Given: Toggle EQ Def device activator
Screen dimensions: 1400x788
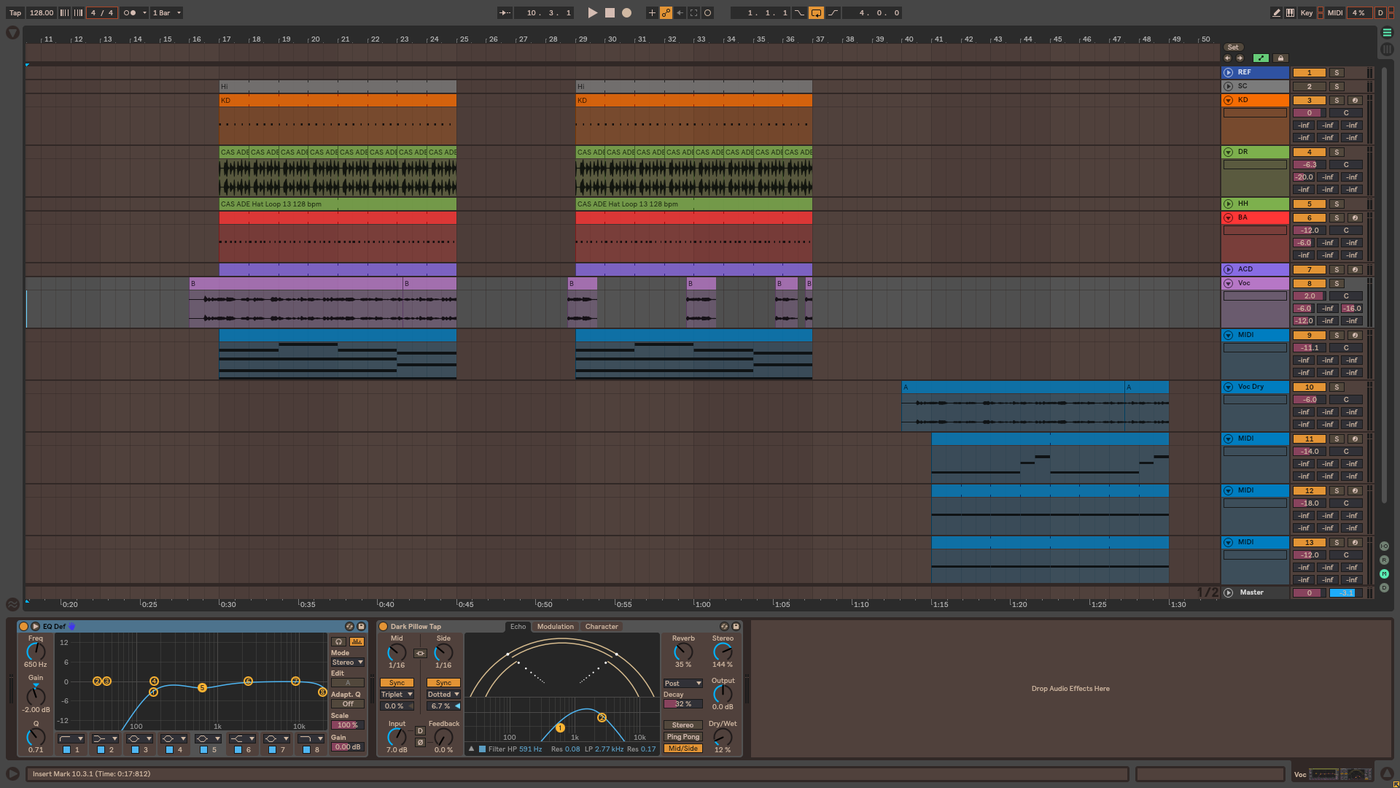Looking at the screenshot, I should point(23,627).
